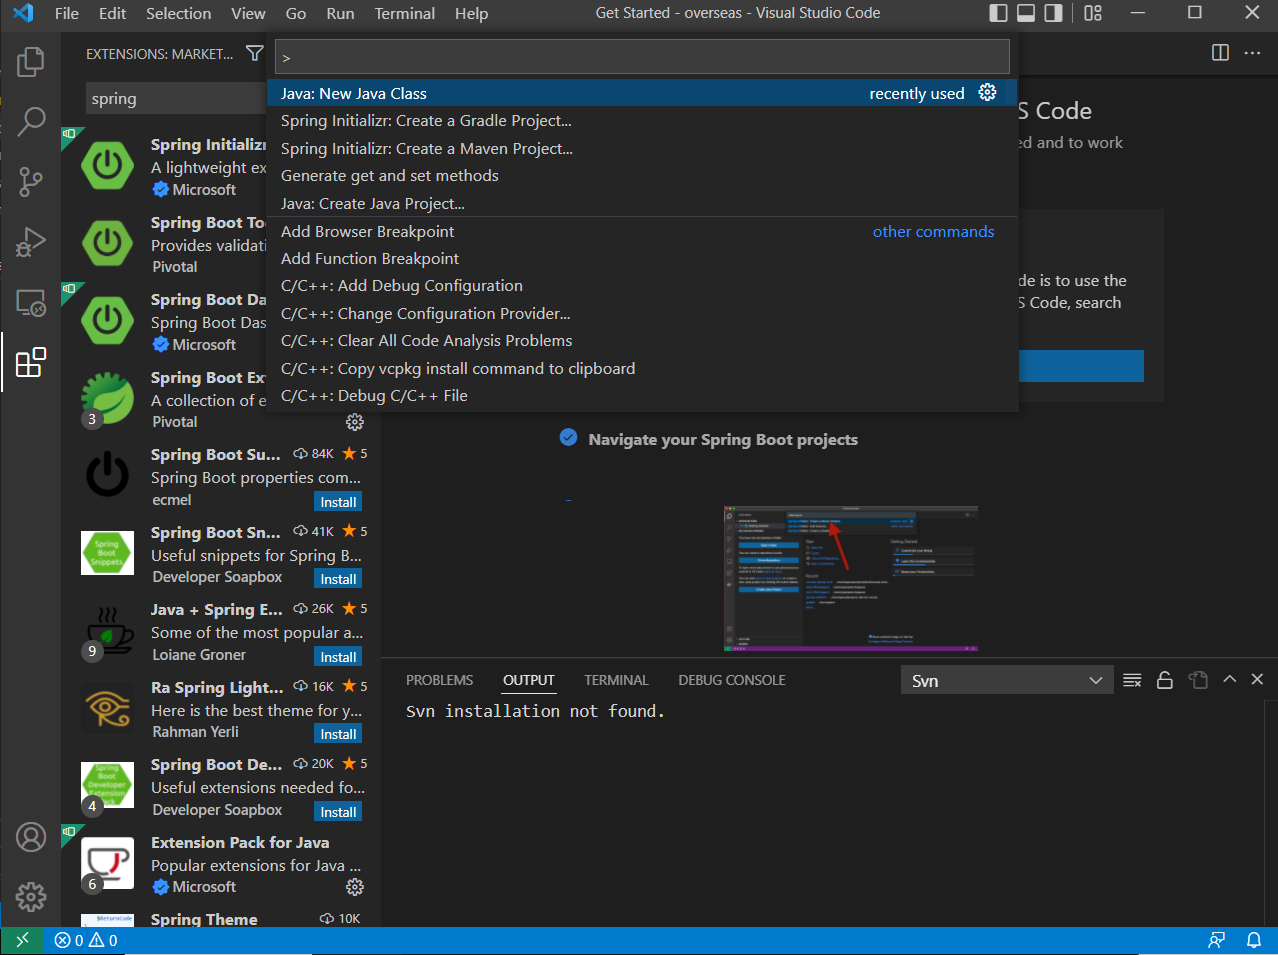Open the Terminal menu
The width and height of the screenshot is (1278, 955).
click(405, 13)
